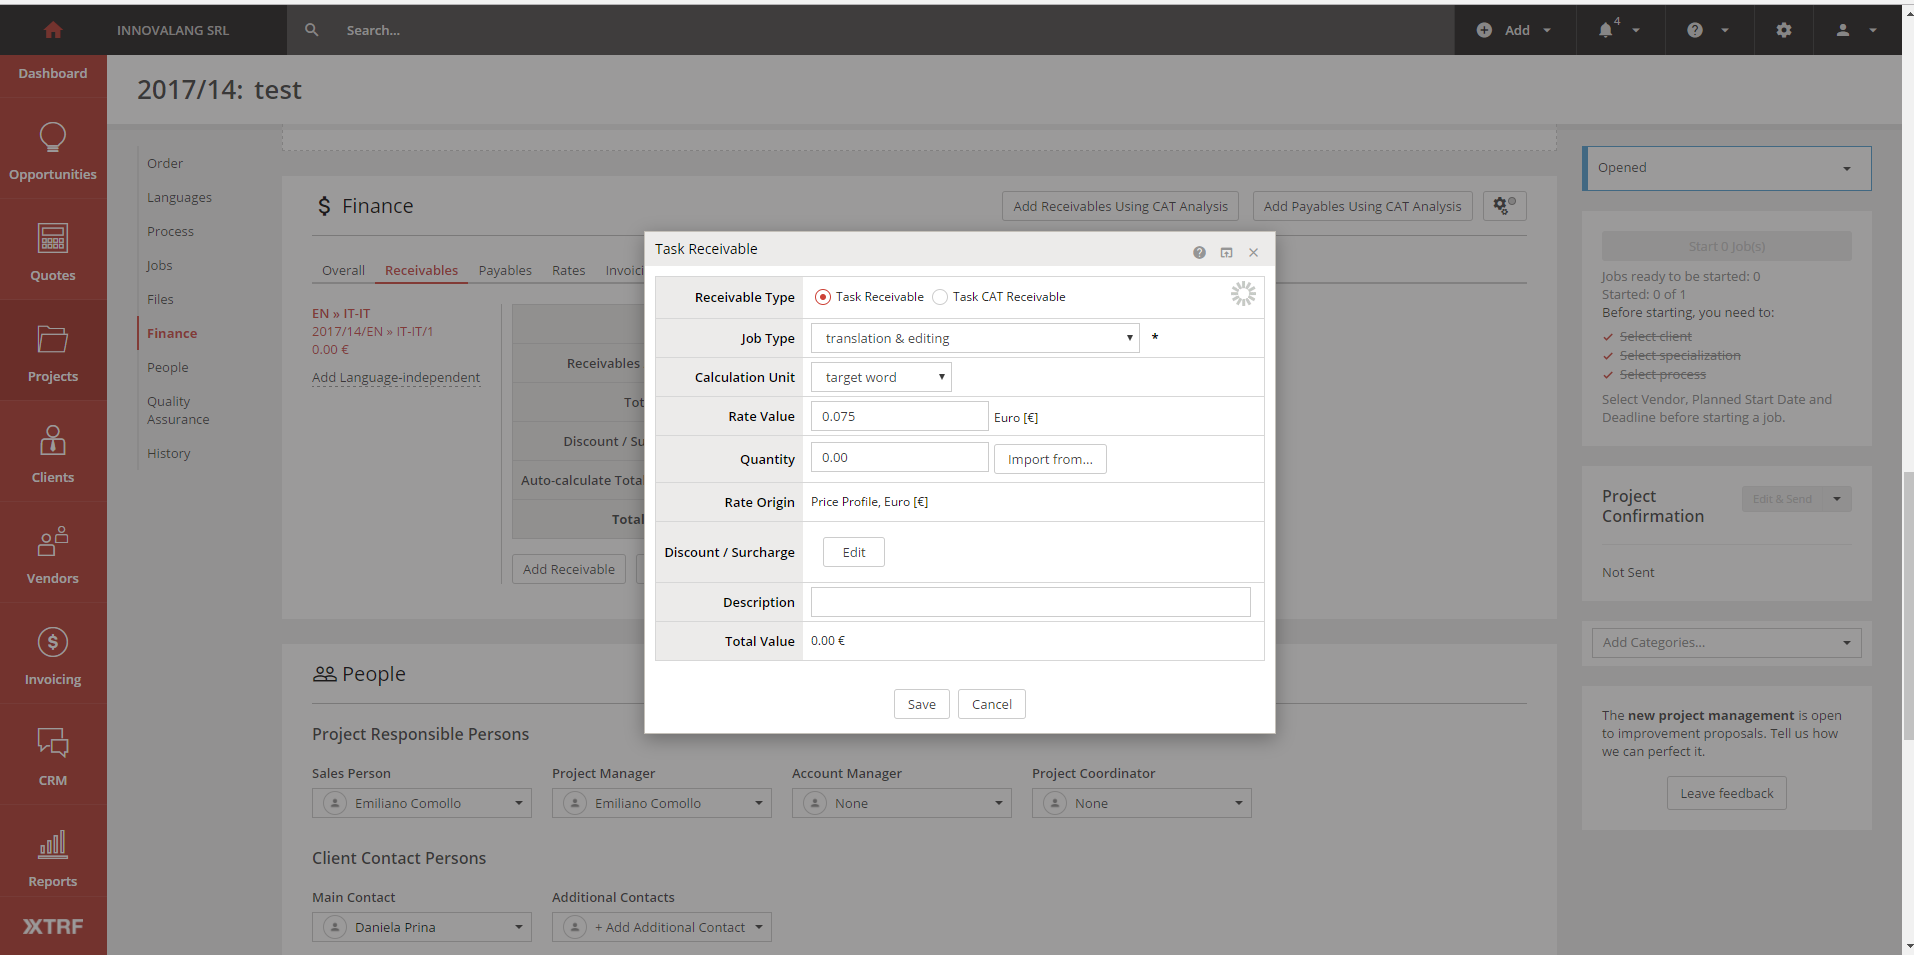Open History section in project menu
1914x955 pixels.
coord(168,453)
